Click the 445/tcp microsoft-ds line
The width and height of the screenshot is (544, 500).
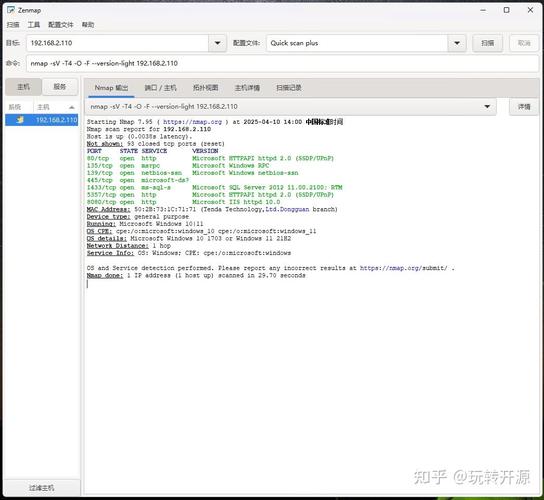[138, 180]
